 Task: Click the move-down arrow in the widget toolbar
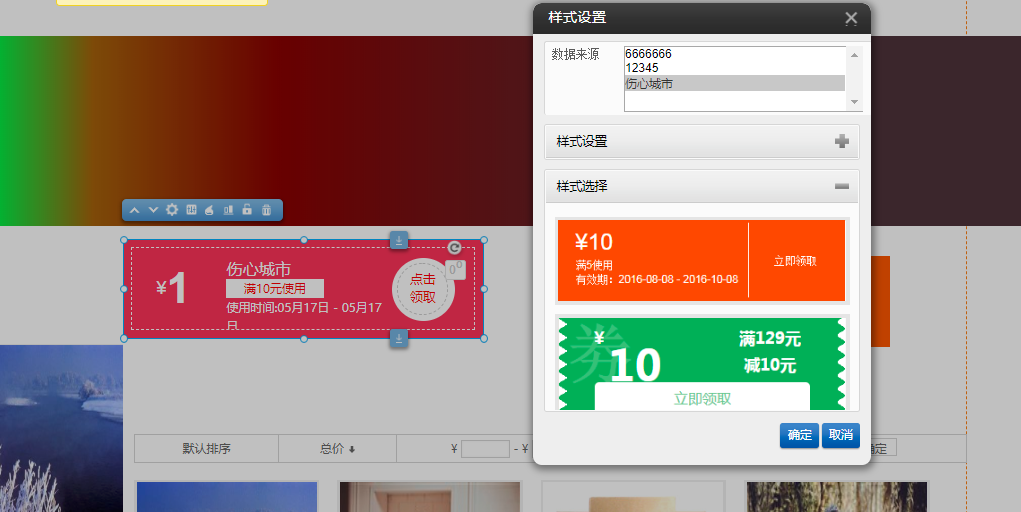153,210
